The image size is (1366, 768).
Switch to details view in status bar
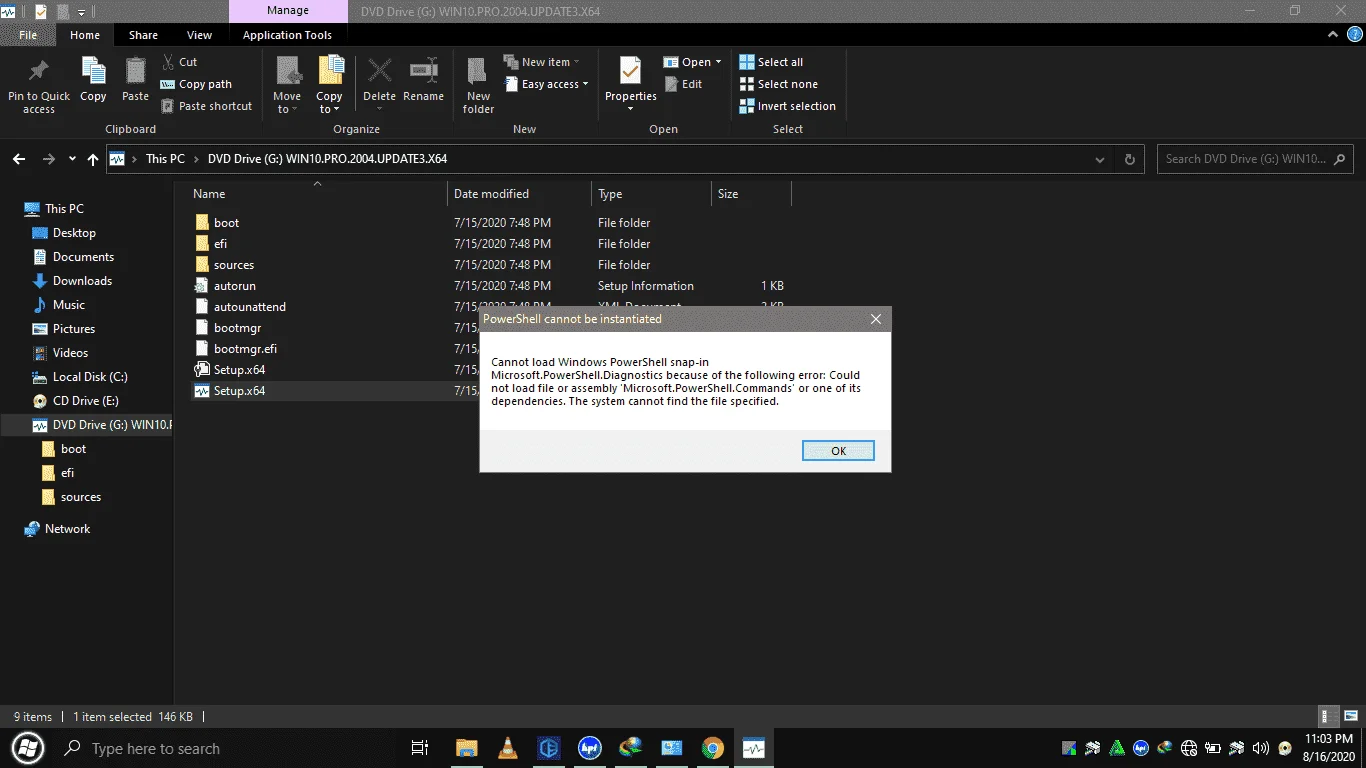coord(1329,716)
